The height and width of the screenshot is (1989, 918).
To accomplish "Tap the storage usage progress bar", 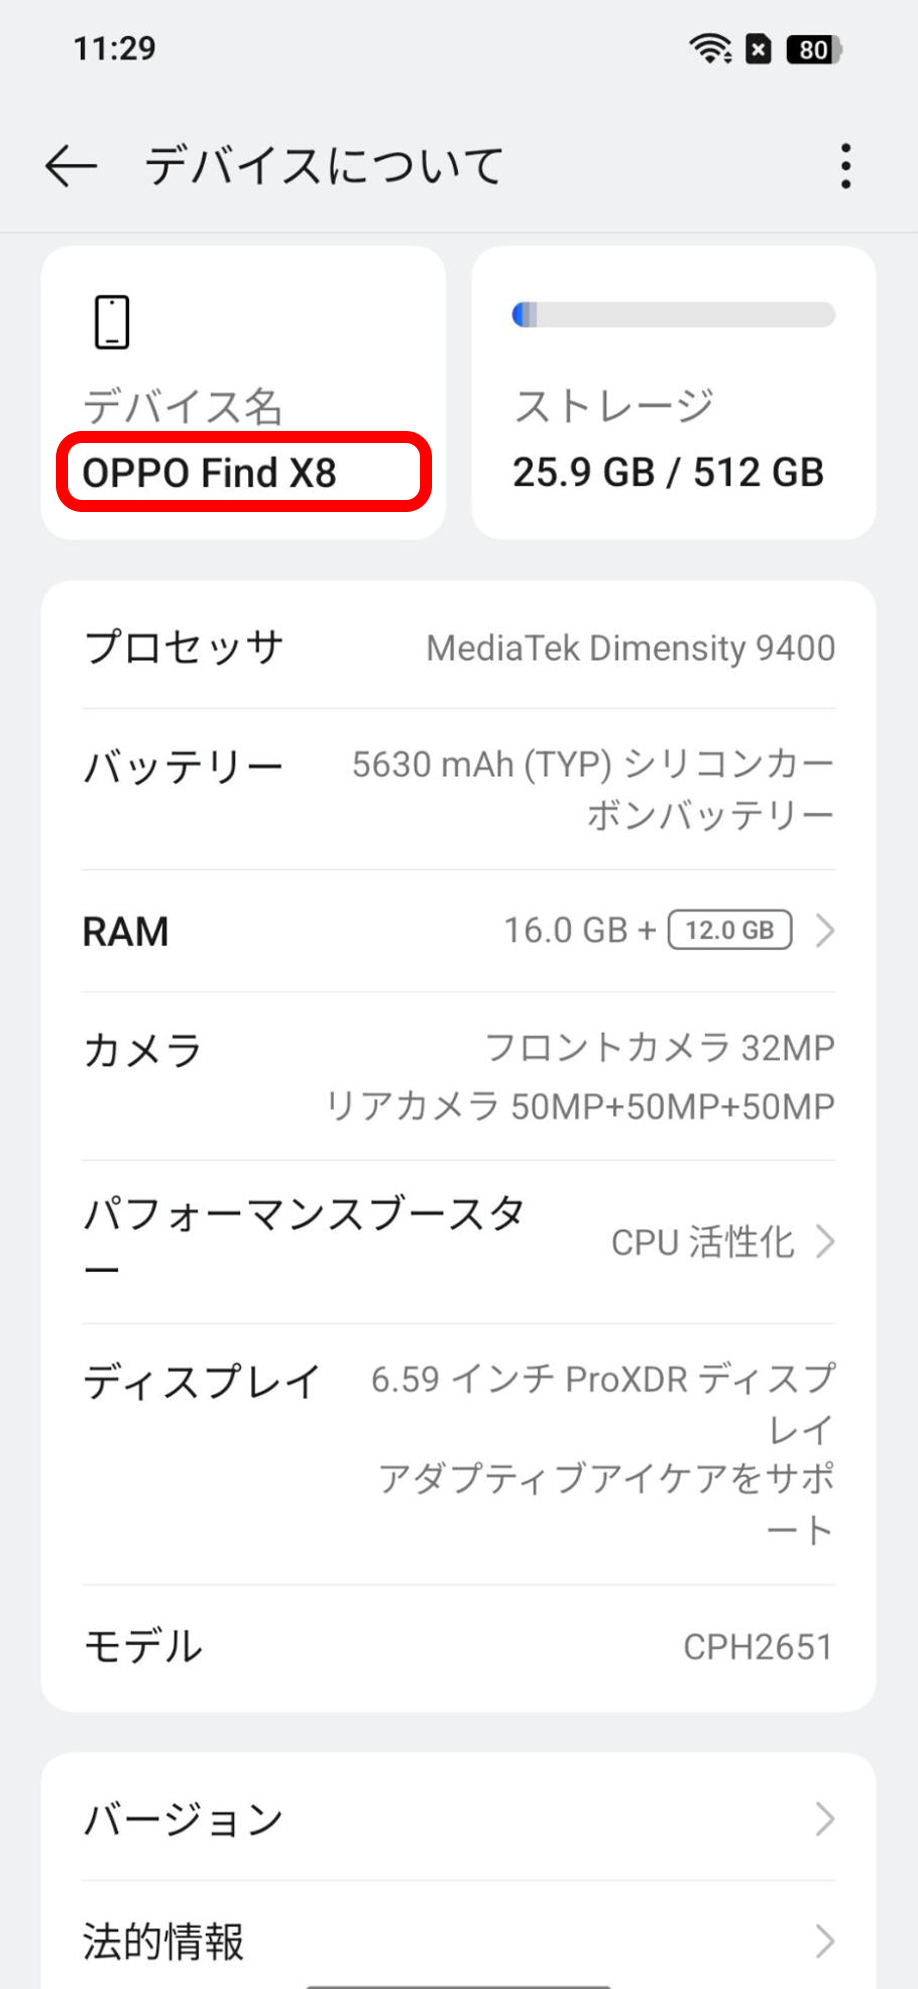I will pos(673,315).
